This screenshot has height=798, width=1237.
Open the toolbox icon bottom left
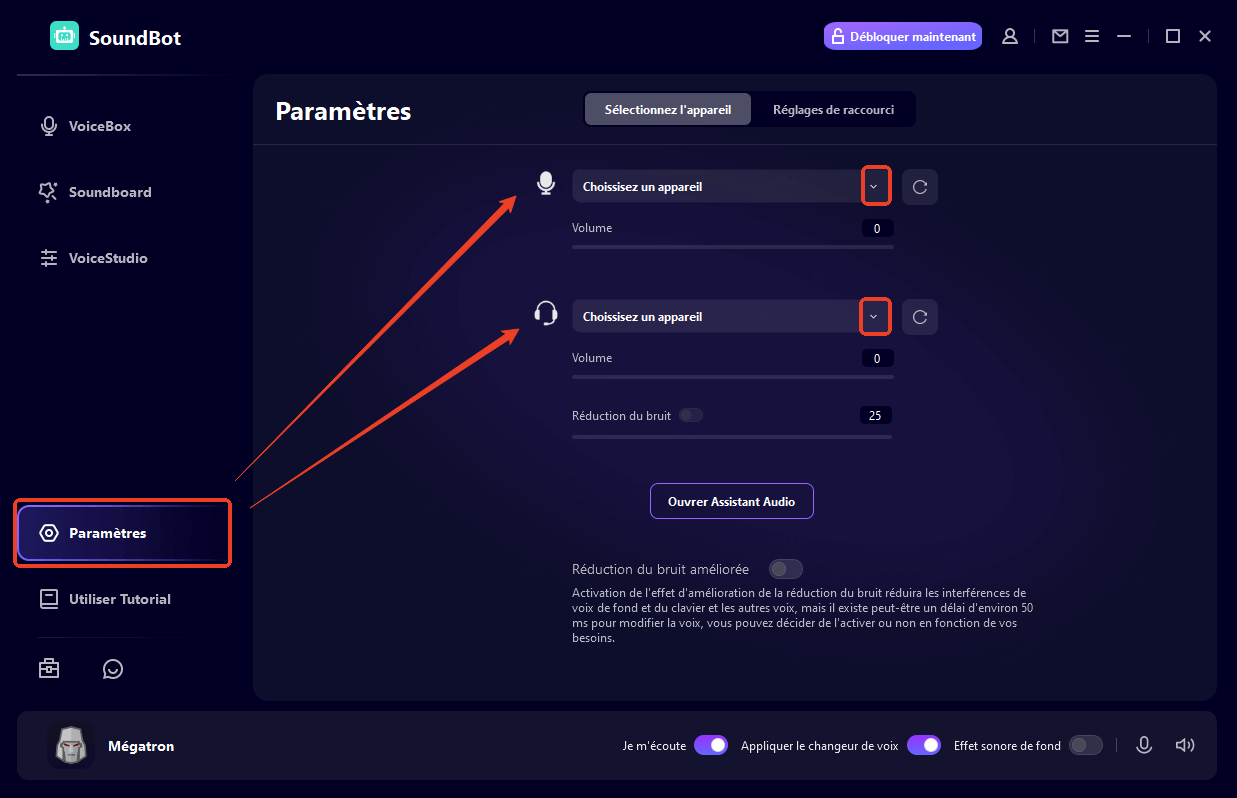[48, 668]
